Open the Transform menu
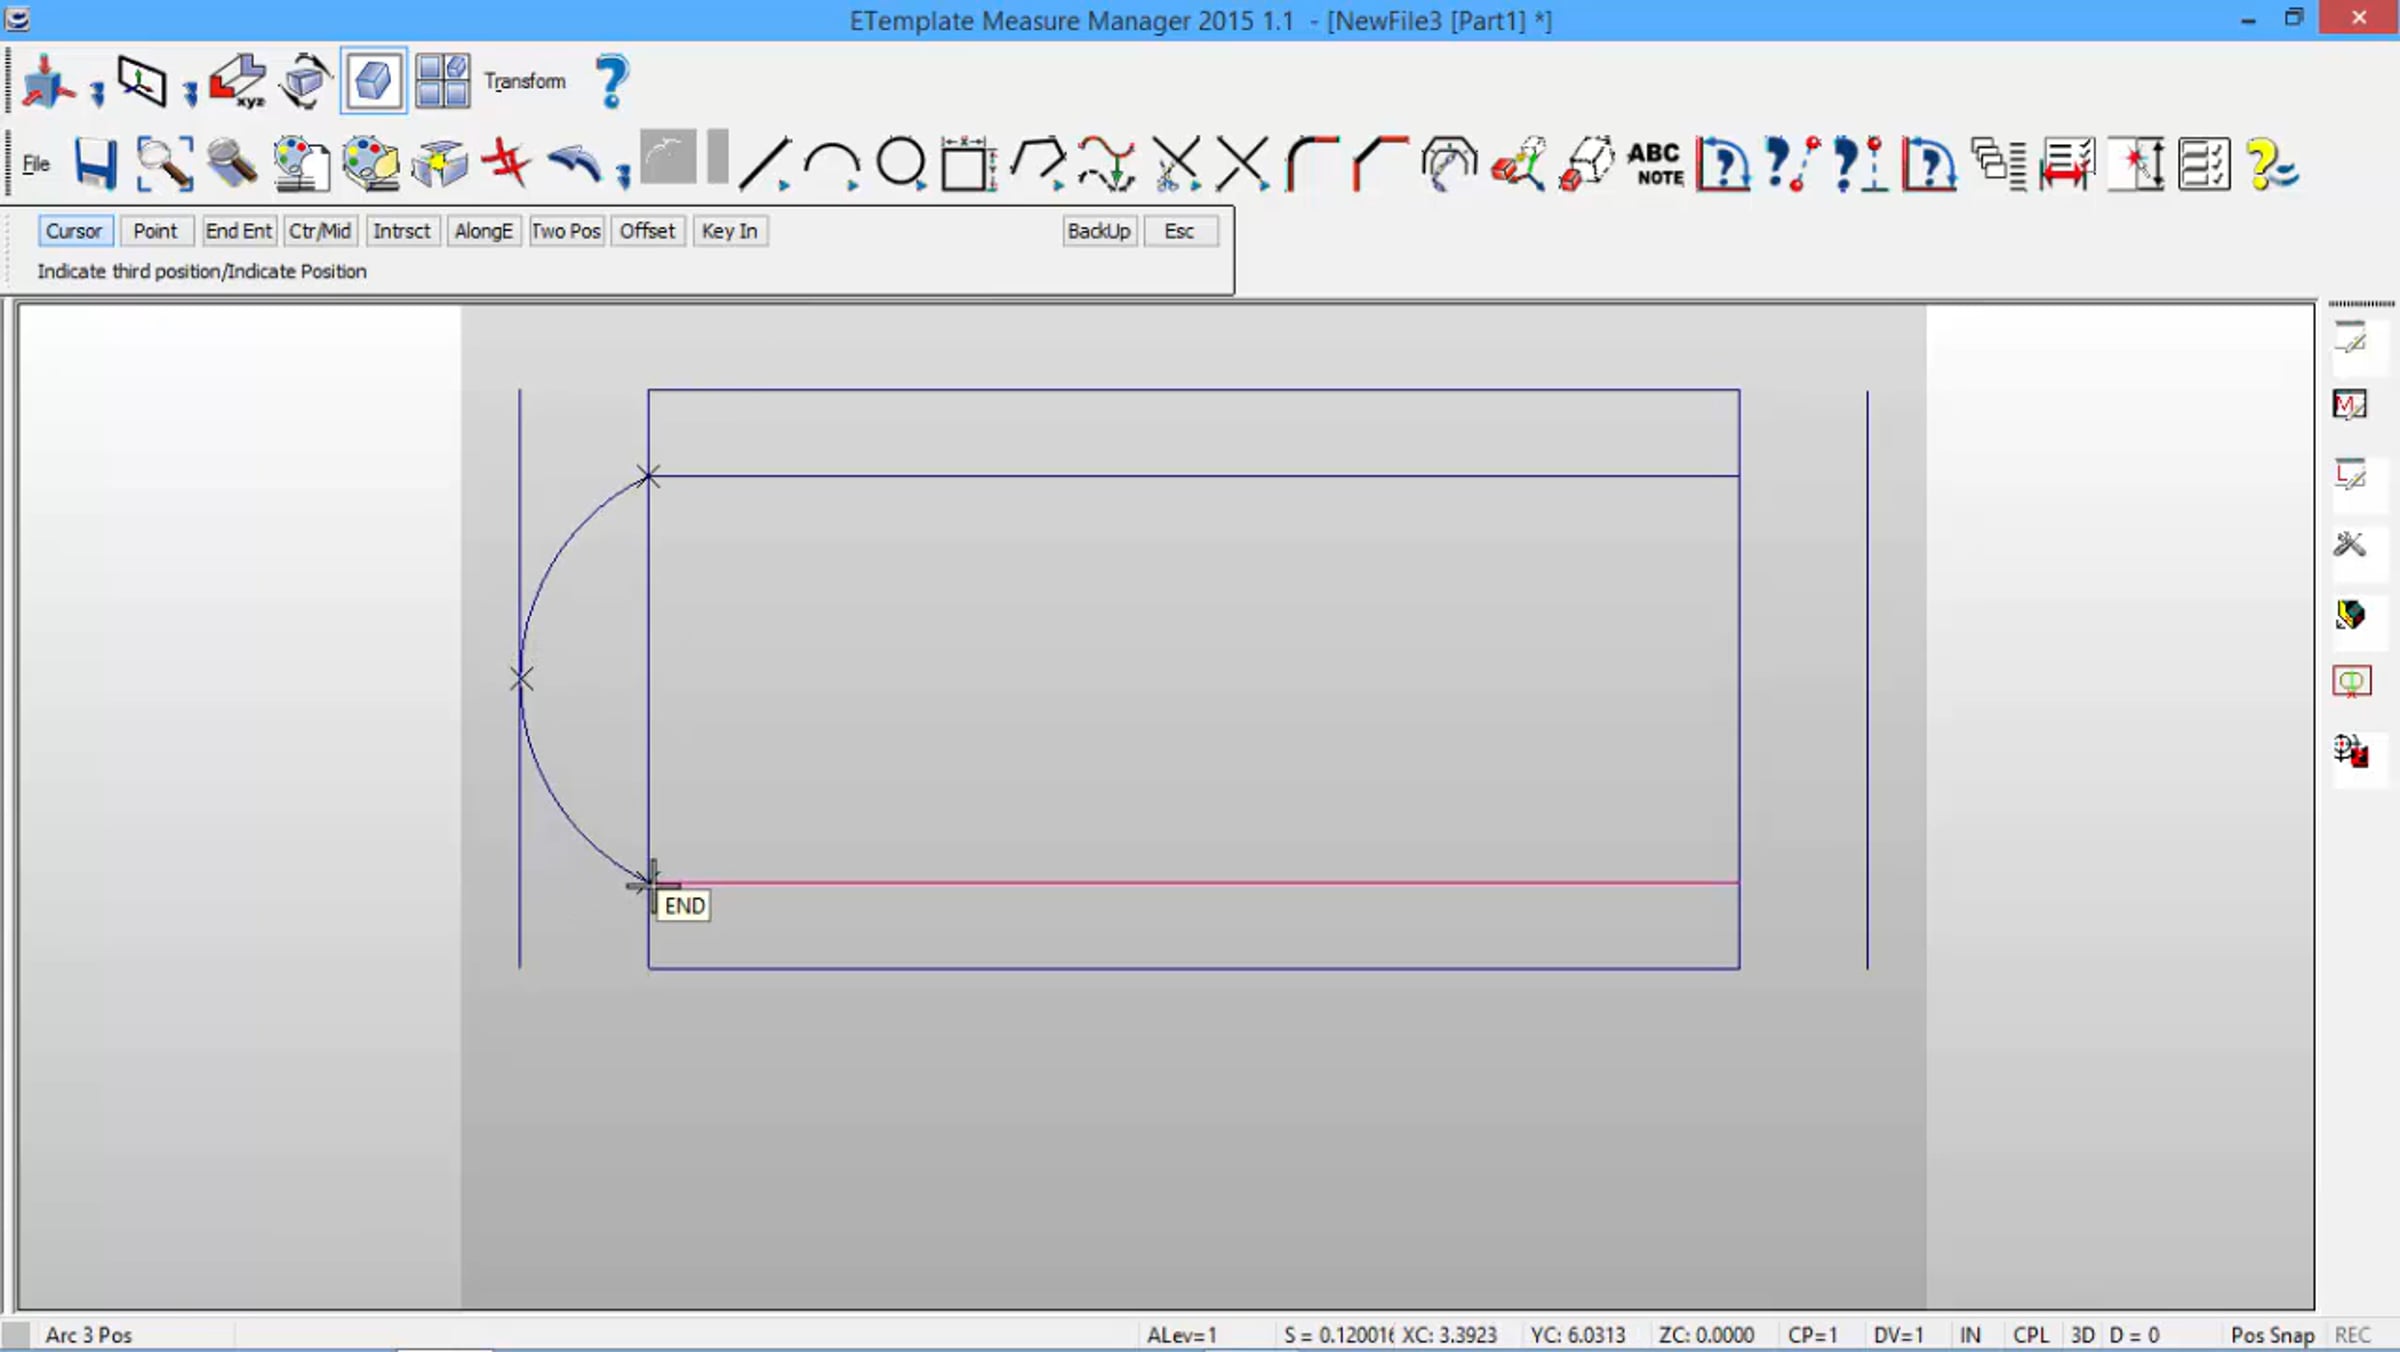This screenshot has width=2400, height=1352. (525, 81)
